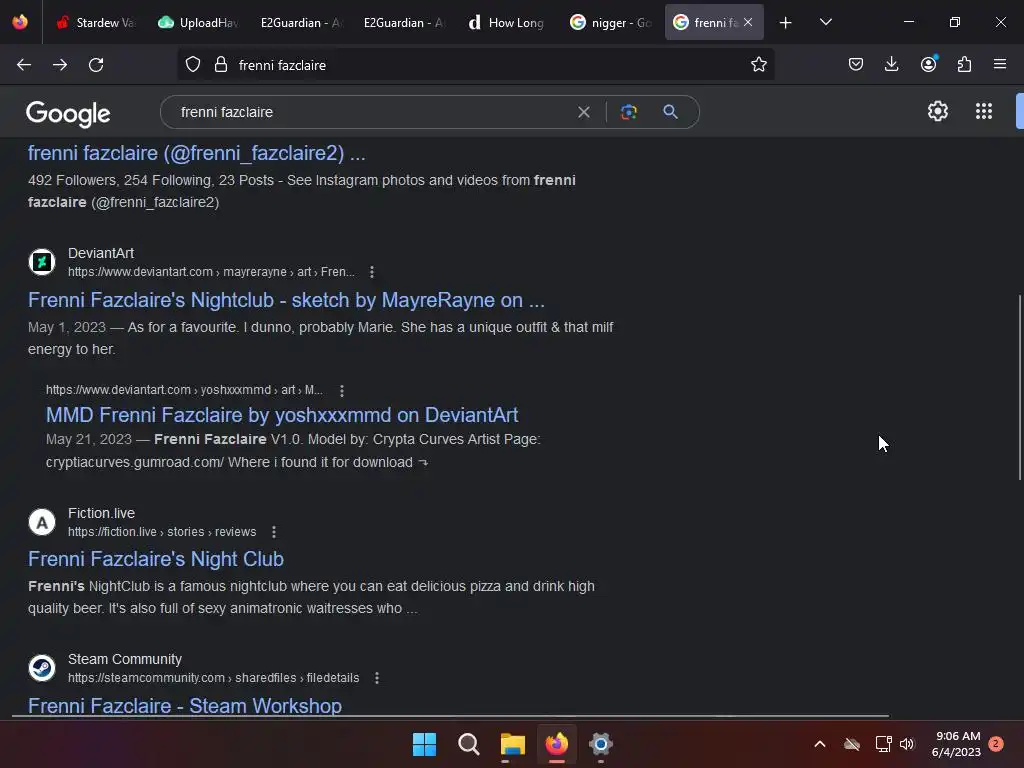Open Windows taskbar search
The width and height of the screenshot is (1024, 768).
[x=468, y=744]
